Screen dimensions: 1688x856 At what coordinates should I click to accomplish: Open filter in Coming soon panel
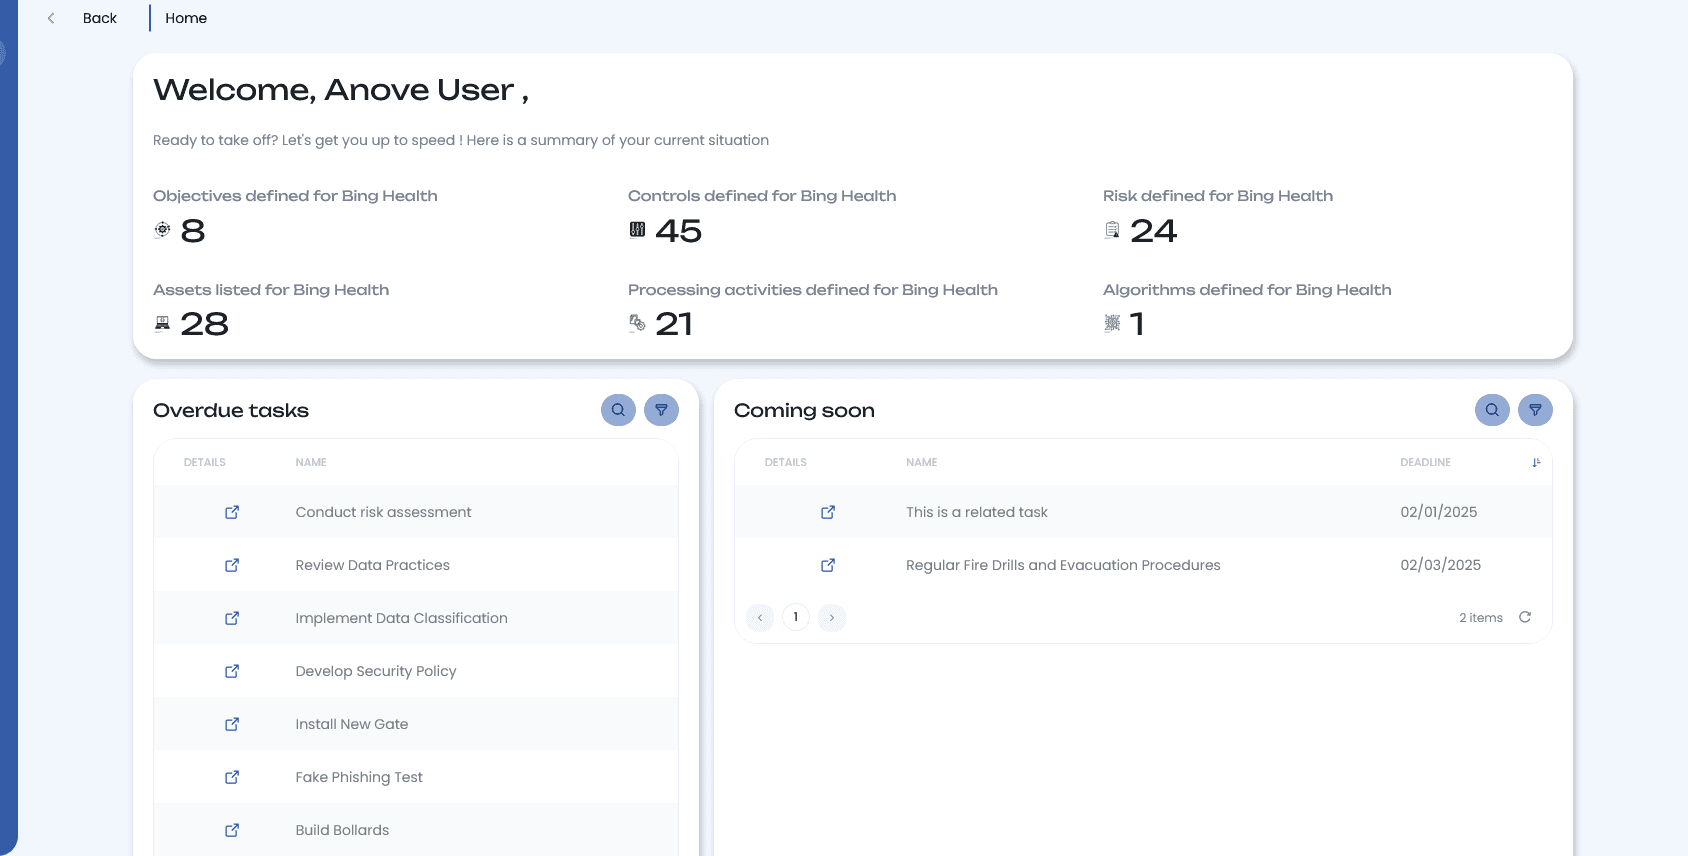[1535, 410]
